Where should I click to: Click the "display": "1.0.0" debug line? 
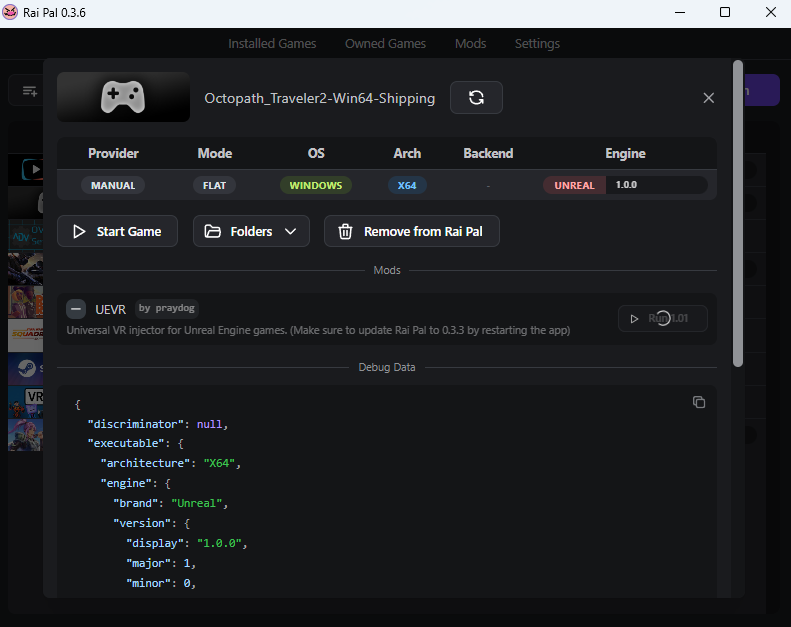click(187, 543)
